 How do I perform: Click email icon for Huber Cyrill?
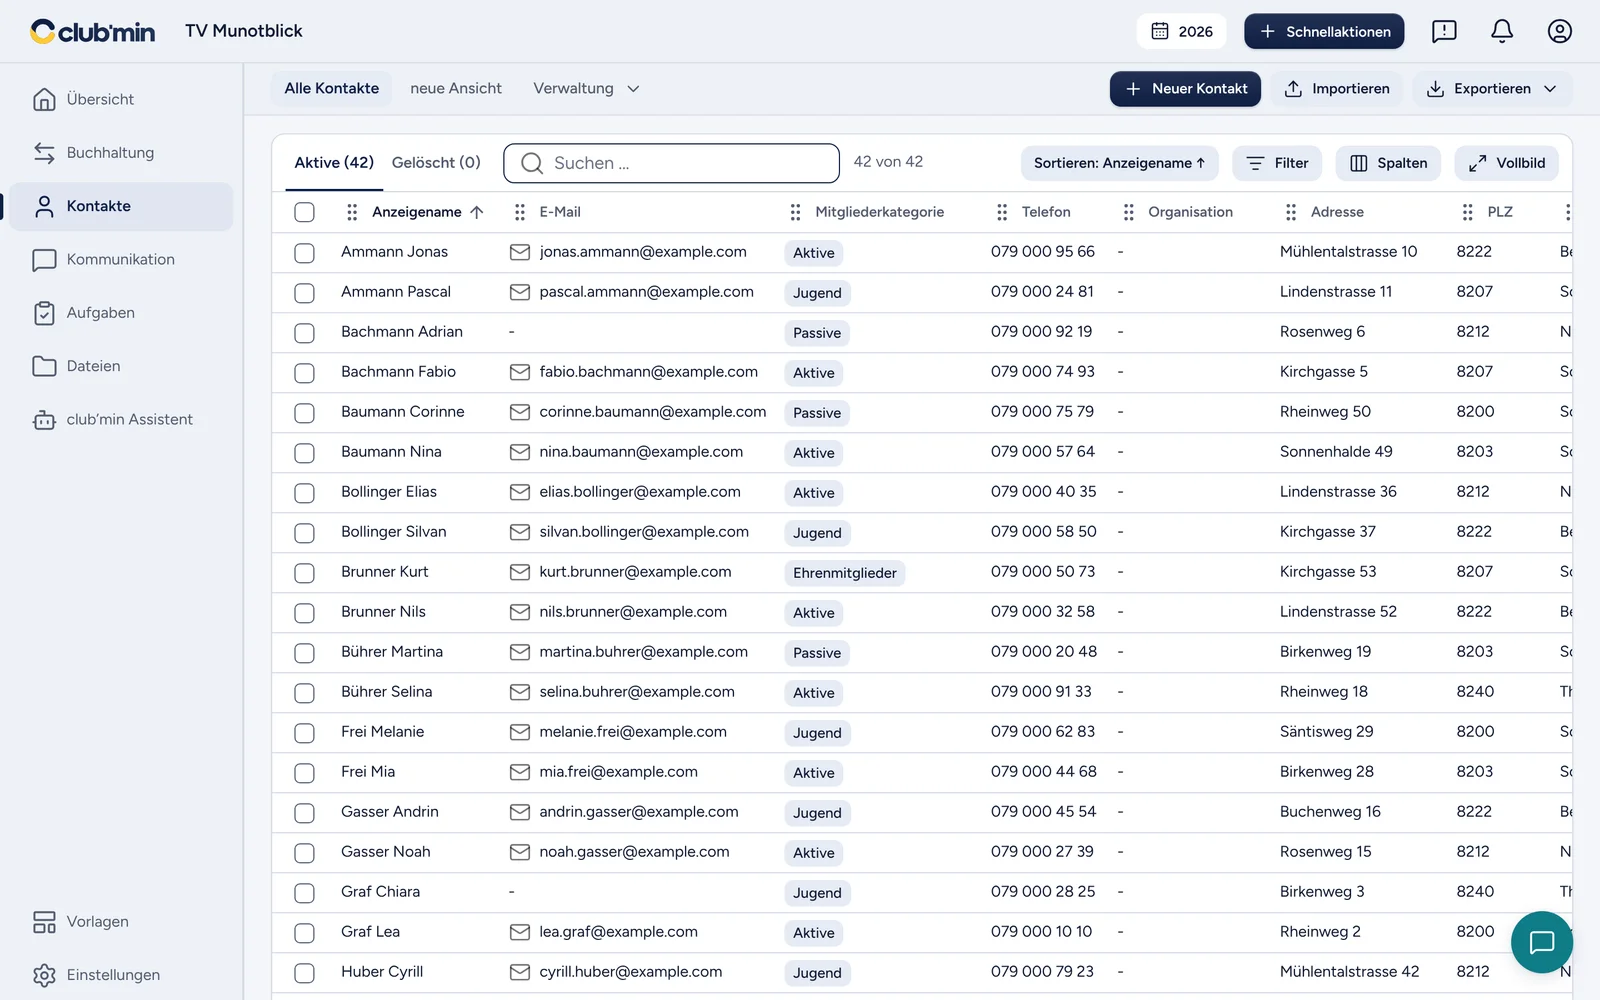point(520,972)
